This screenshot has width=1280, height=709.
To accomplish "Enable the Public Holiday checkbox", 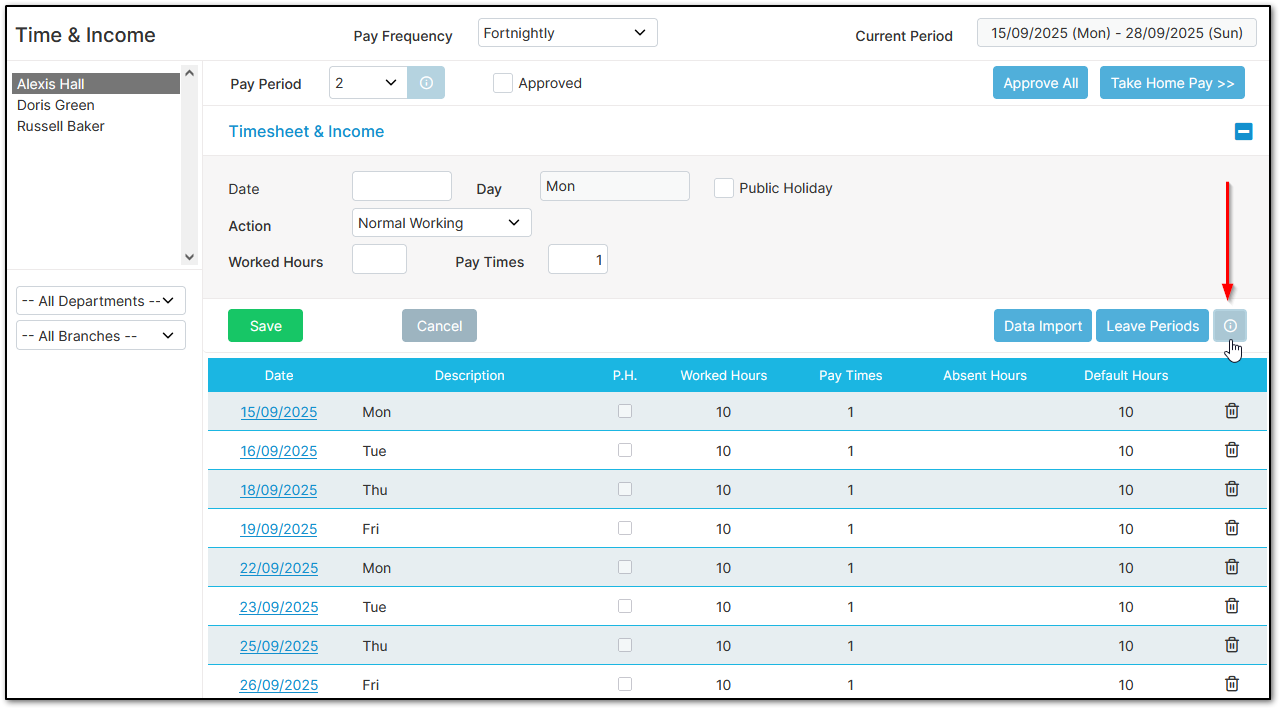I will [724, 188].
